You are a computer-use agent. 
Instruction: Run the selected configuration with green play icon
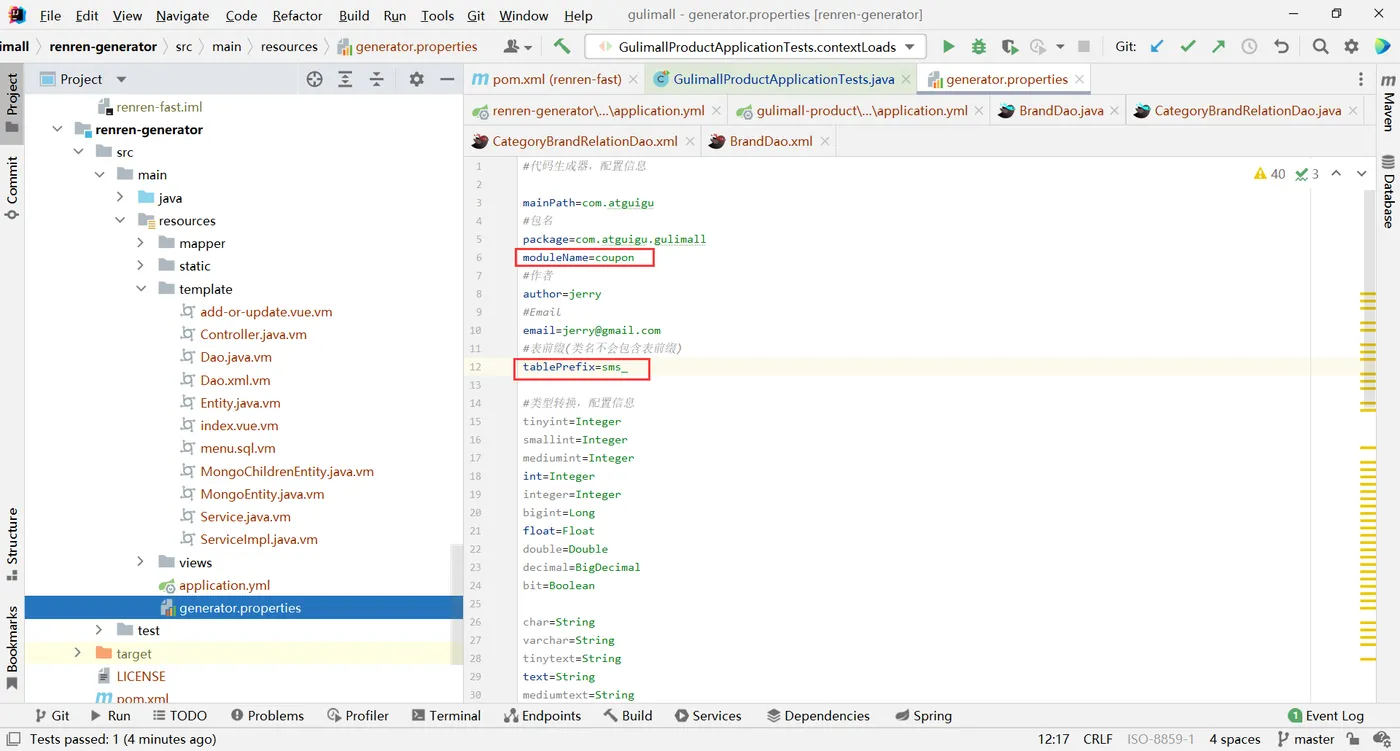(x=948, y=47)
